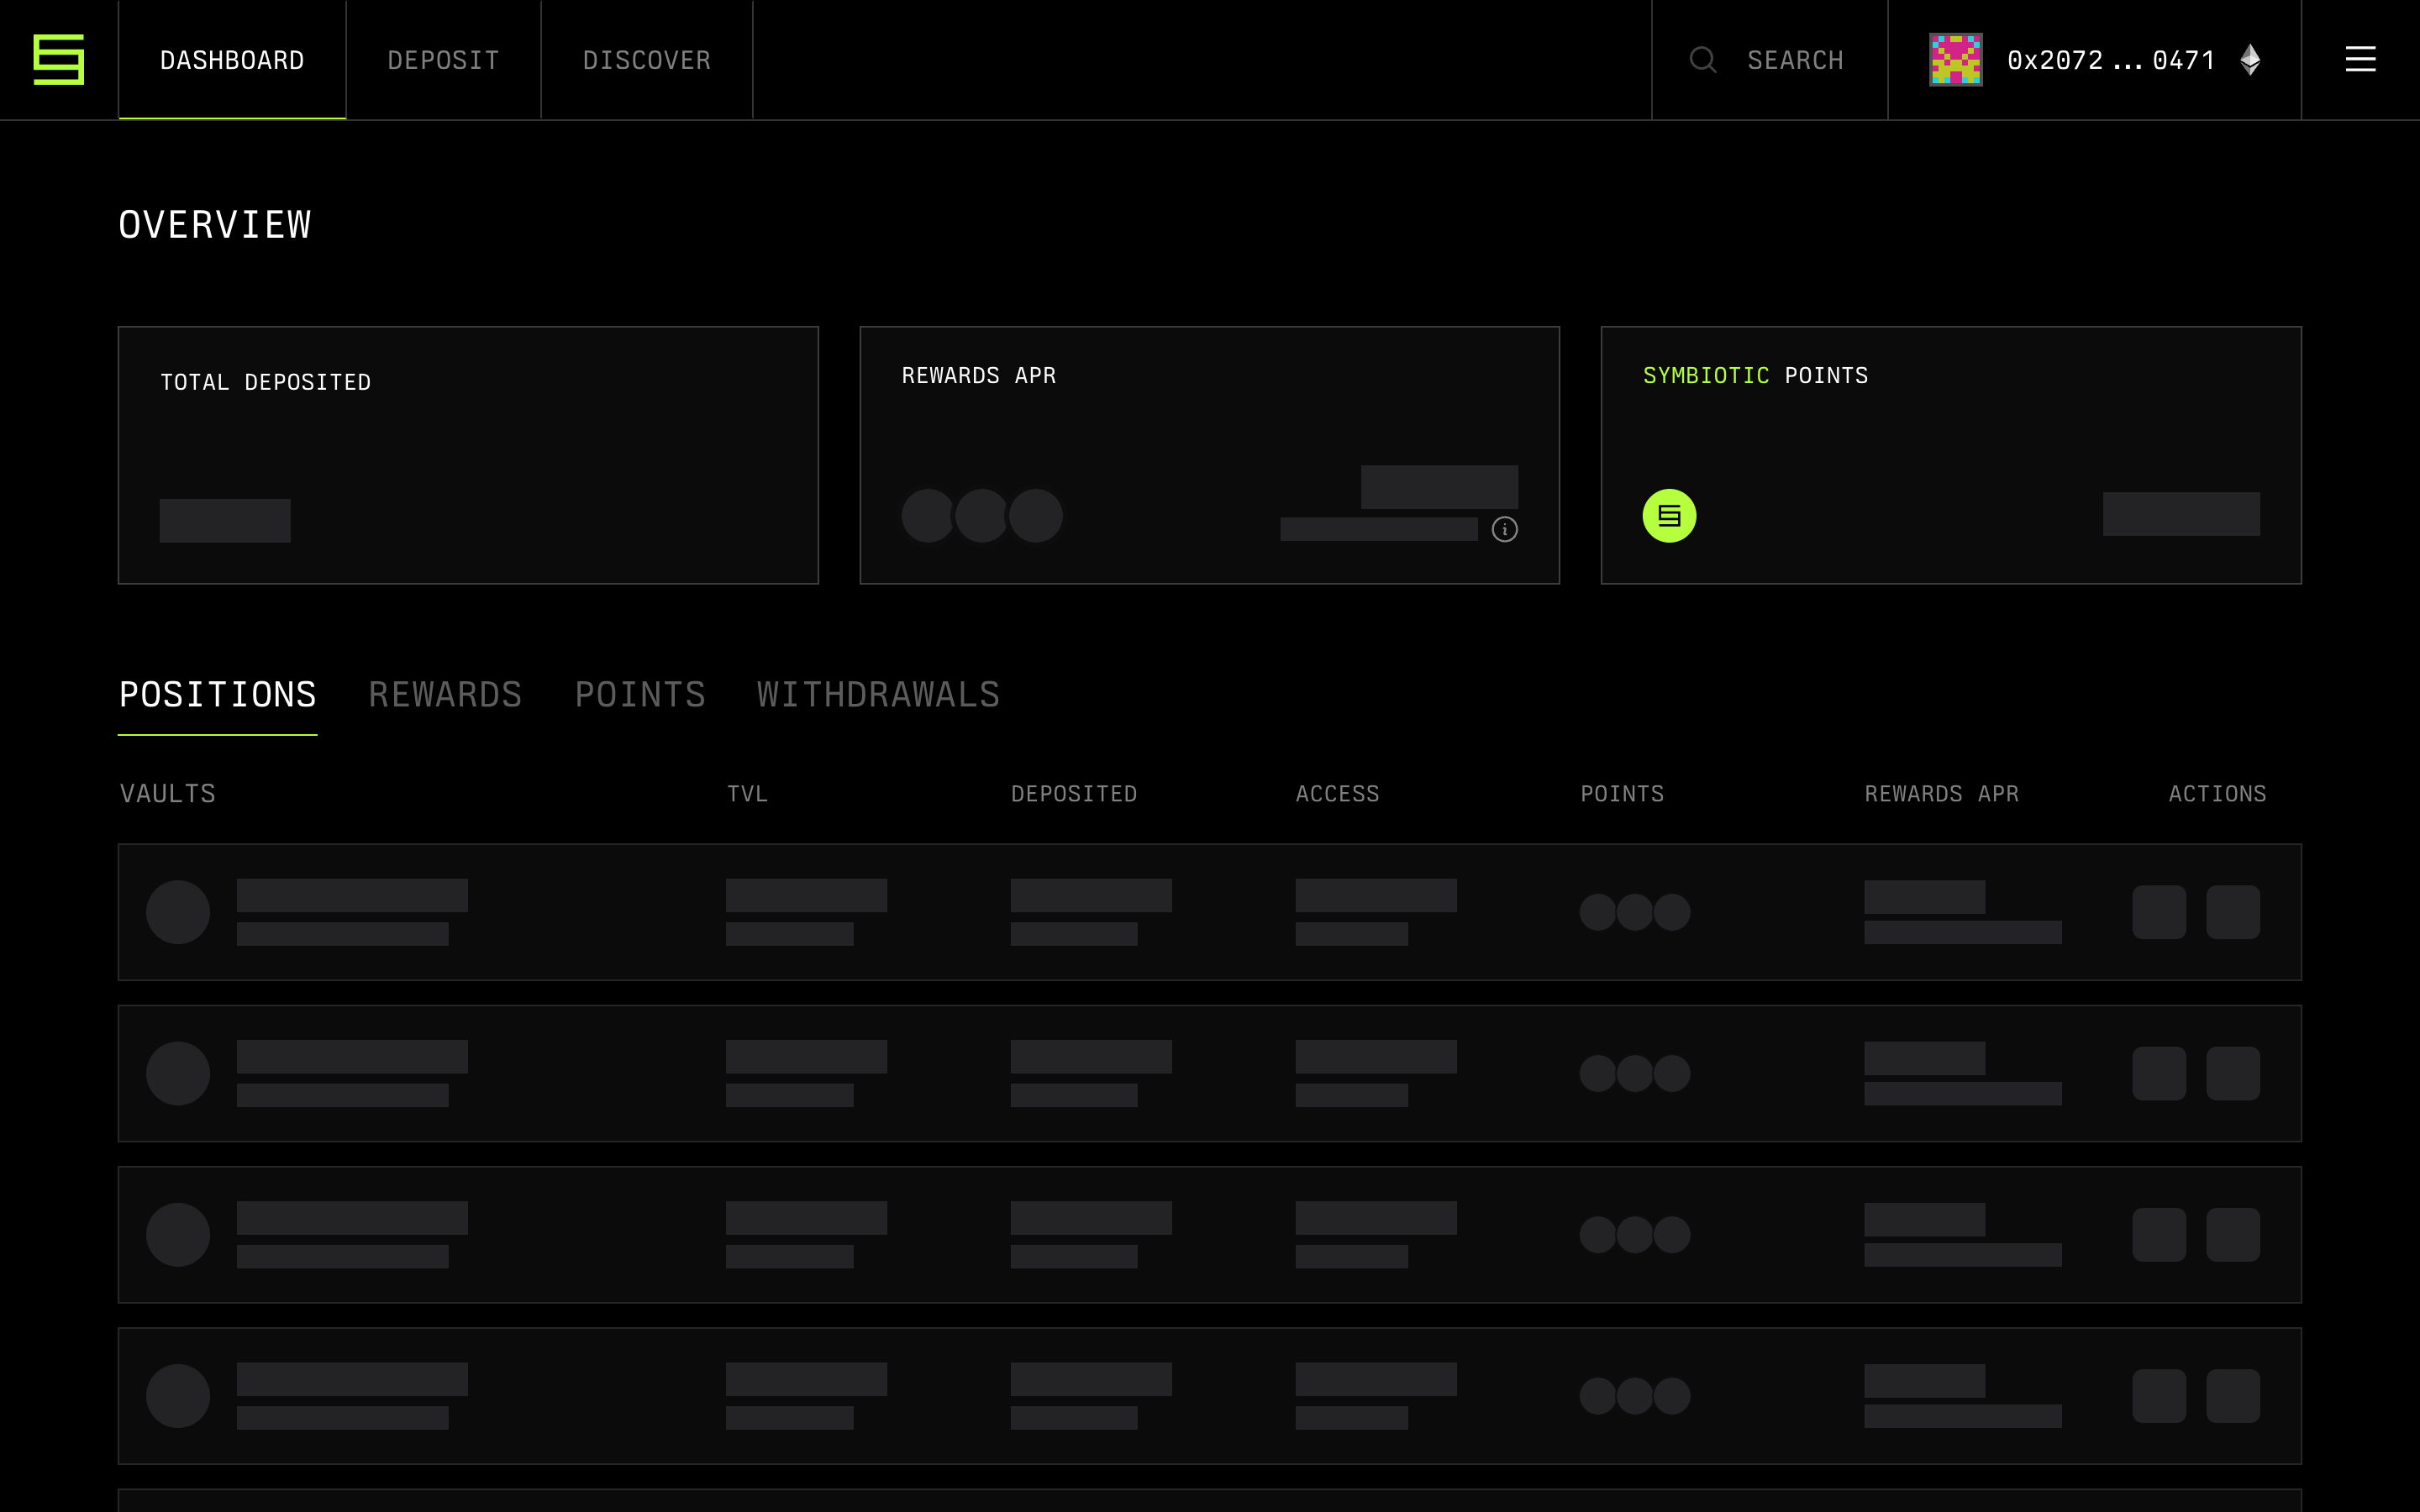This screenshot has height=1512, width=2420.
Task: Click the Overview heading
Action: click(x=215, y=225)
